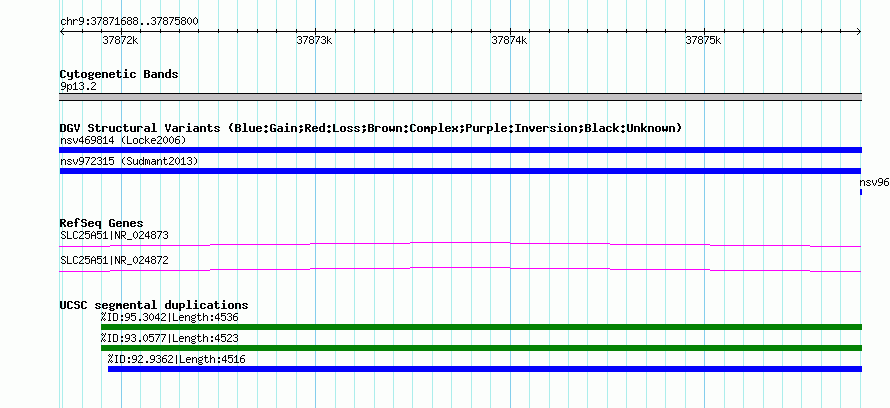Click the chr9:37871688..37875800 coordinate label
Viewport: 890px width, 408px height.
tap(129, 22)
